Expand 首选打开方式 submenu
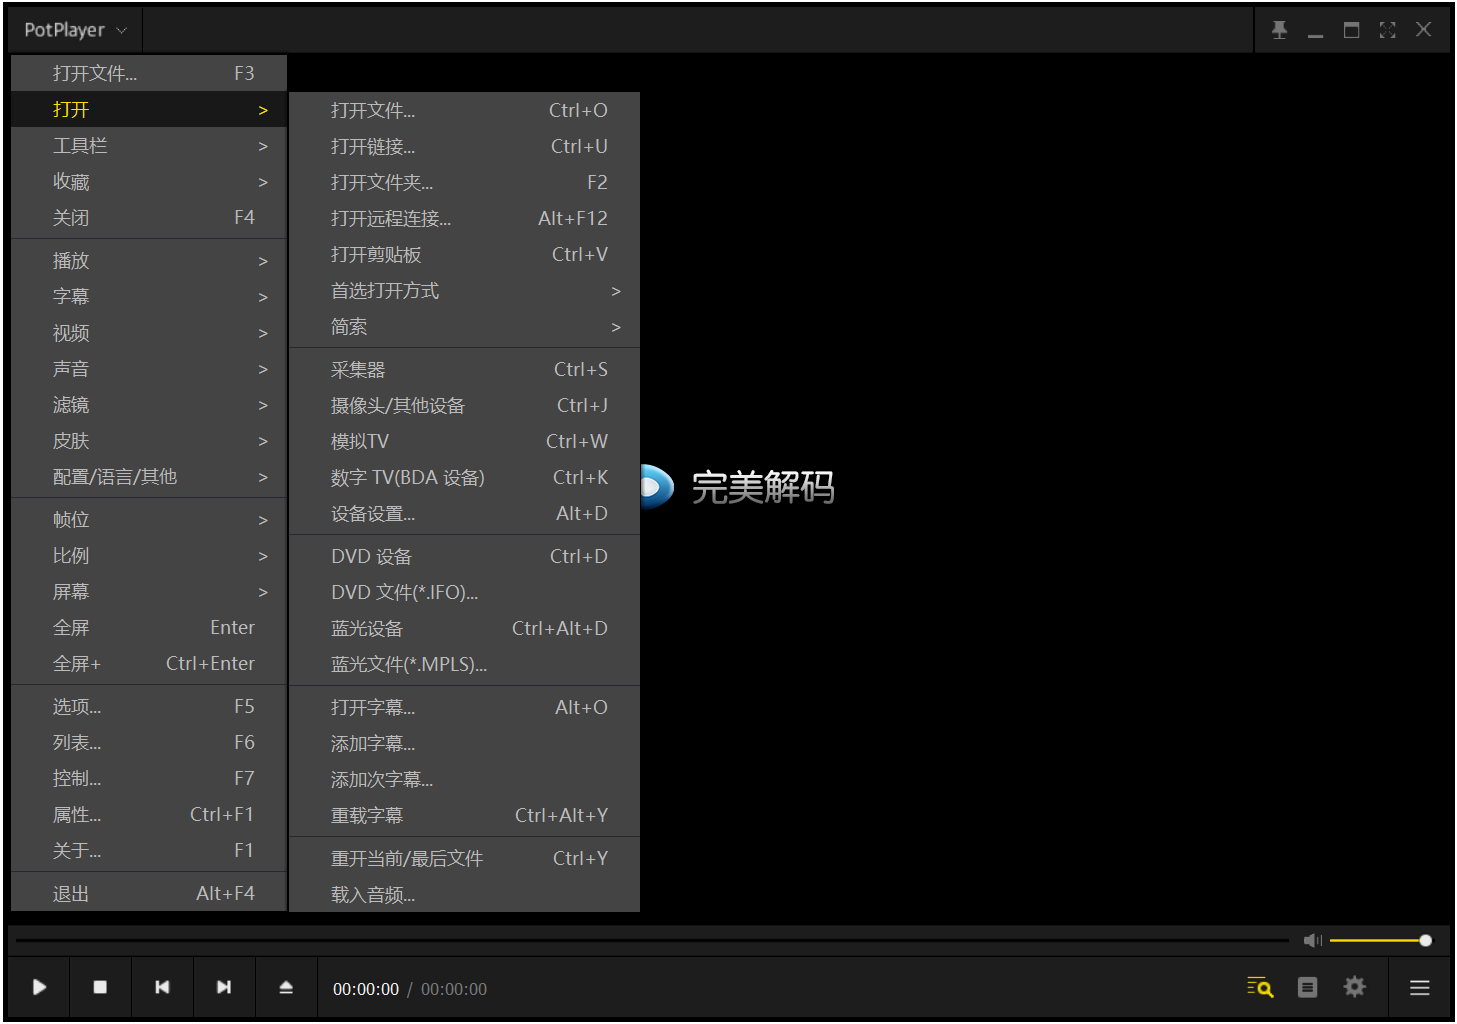The height and width of the screenshot is (1024, 1457). [x=464, y=291]
